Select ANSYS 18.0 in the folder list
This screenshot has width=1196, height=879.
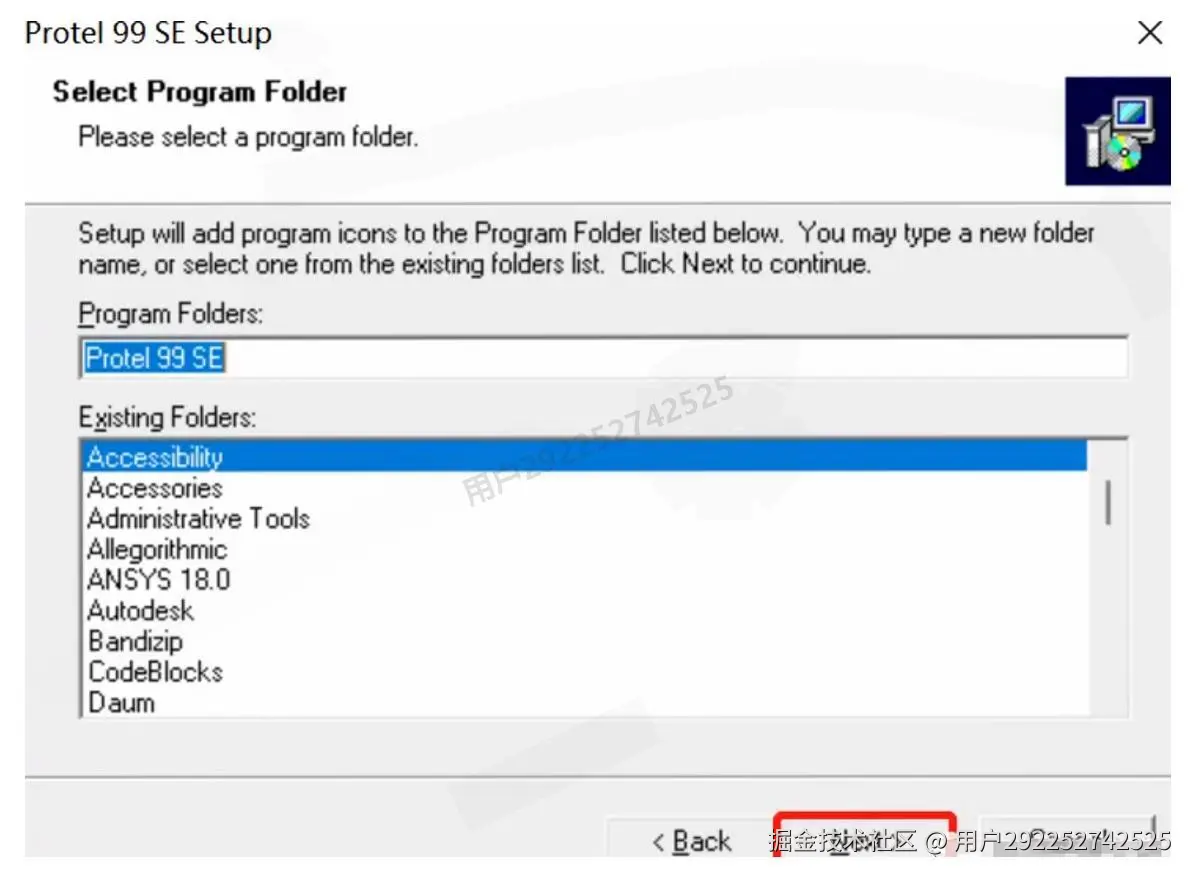tap(158, 579)
